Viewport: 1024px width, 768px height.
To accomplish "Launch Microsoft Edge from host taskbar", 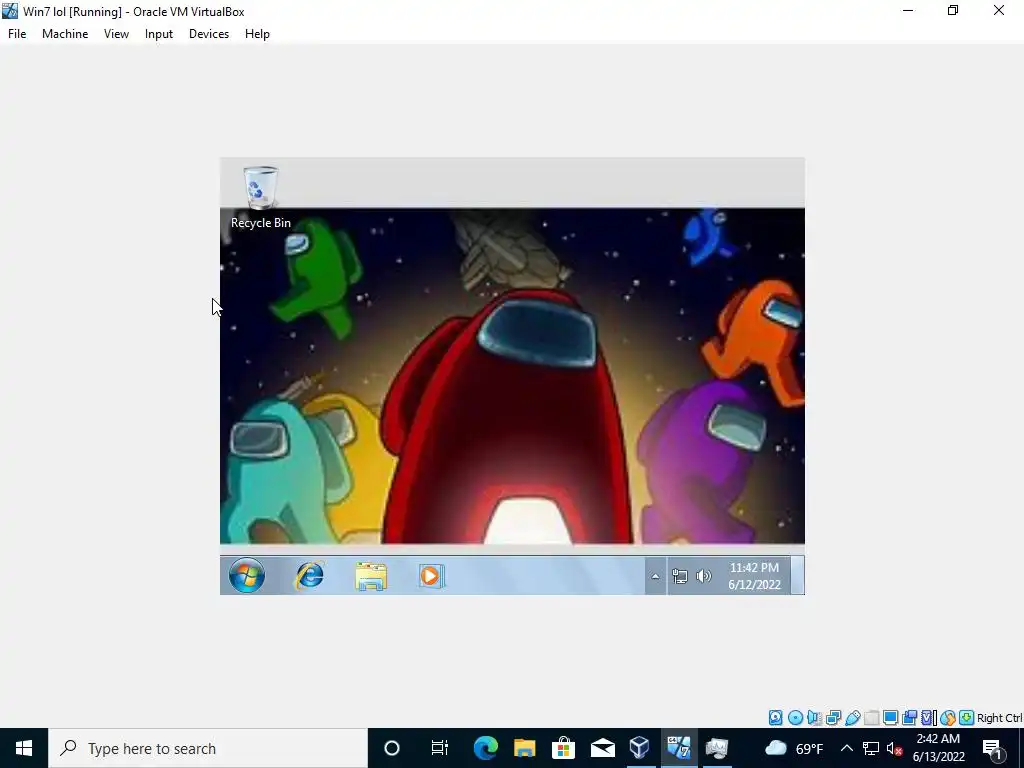I will tap(485, 748).
